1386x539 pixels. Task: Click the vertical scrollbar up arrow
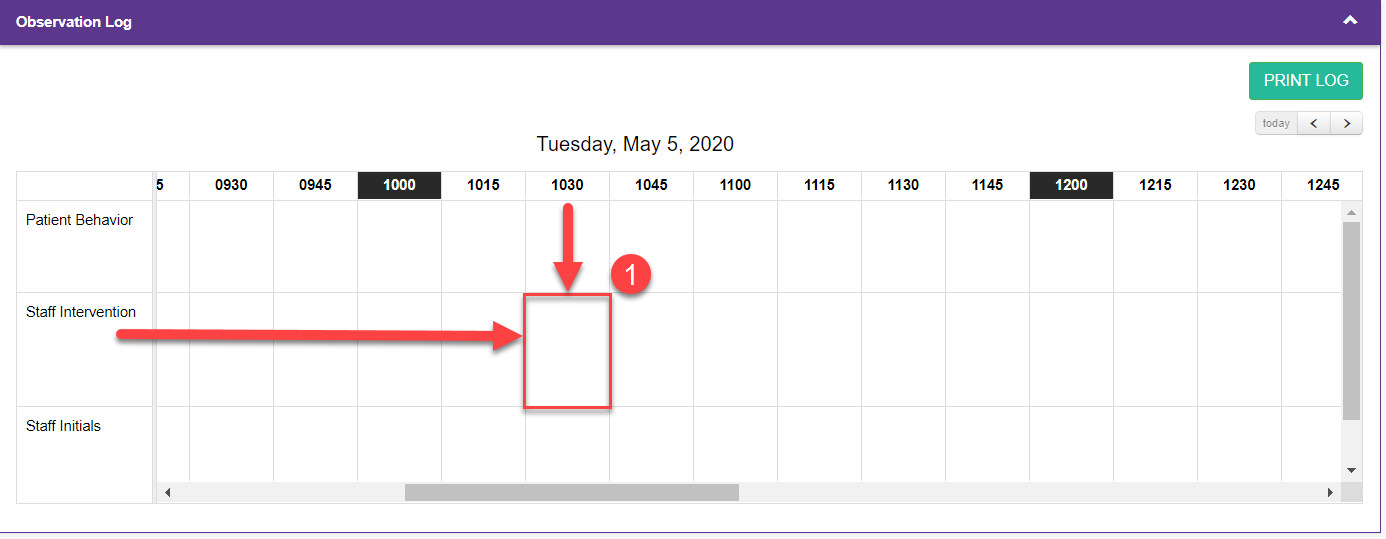(x=1351, y=212)
